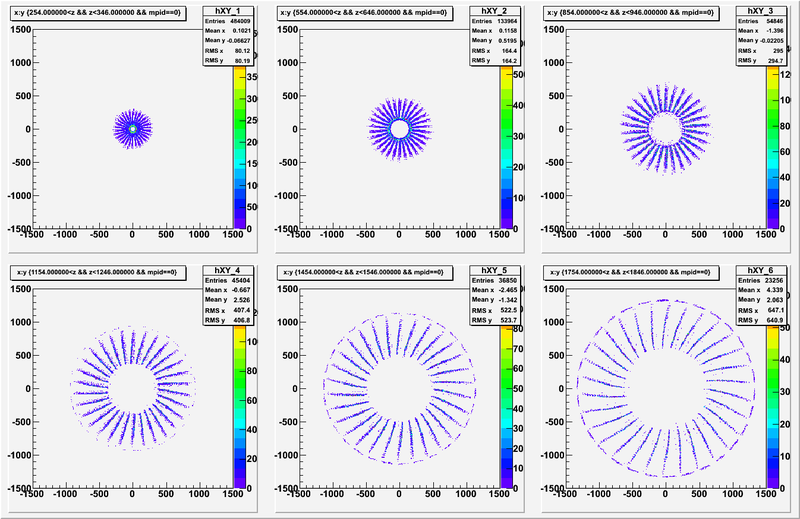Select the ring-shaped scatter pattern in hXY_2

pos(399,129)
